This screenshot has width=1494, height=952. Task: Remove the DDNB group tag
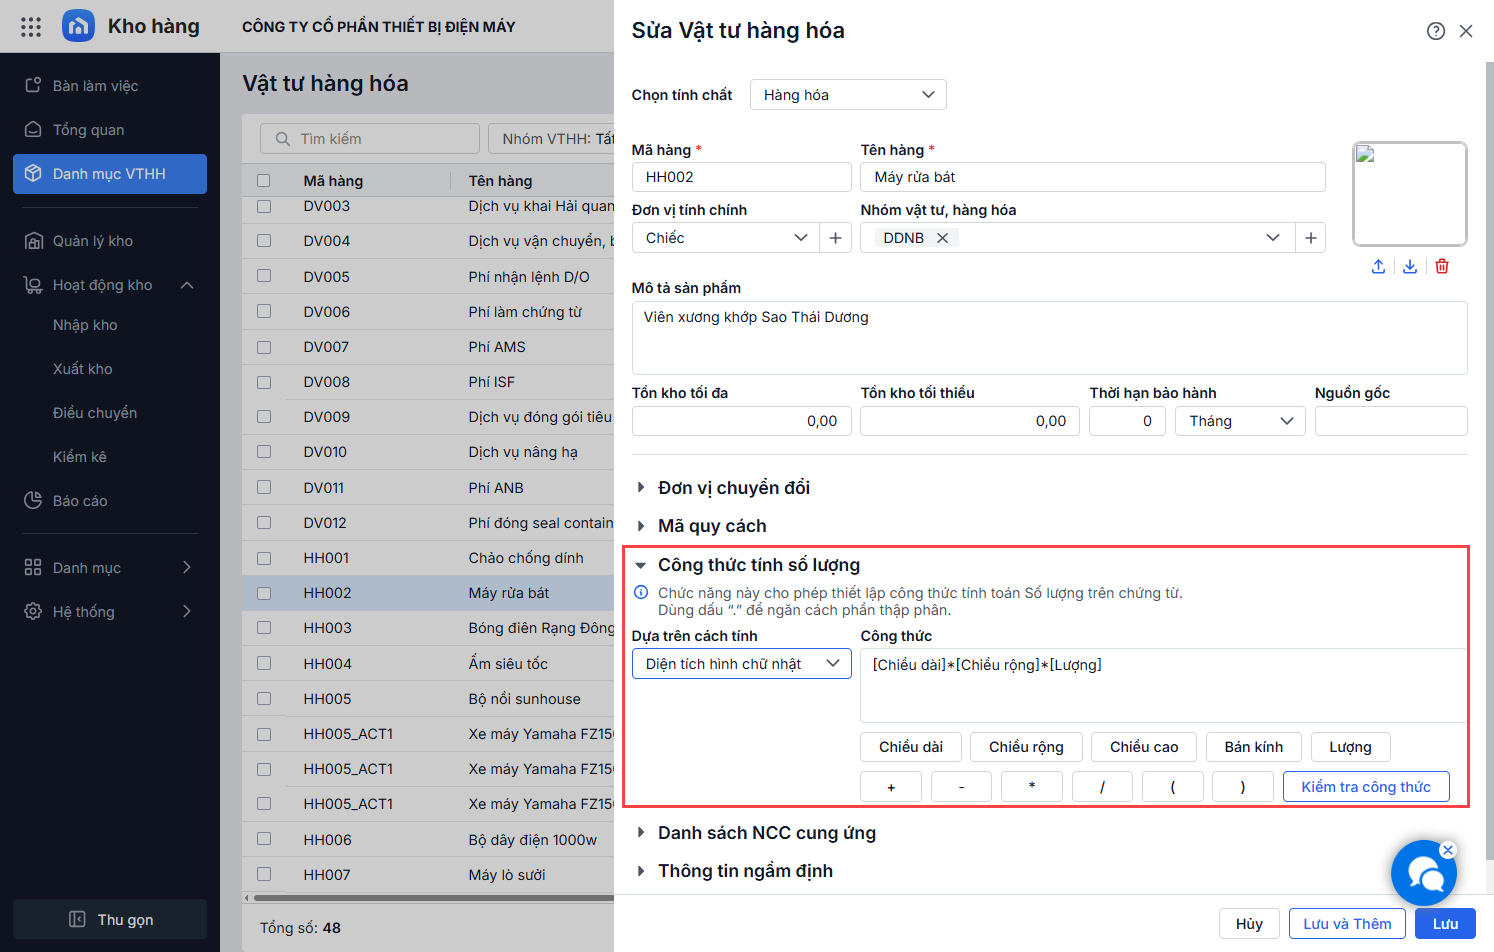tap(942, 238)
